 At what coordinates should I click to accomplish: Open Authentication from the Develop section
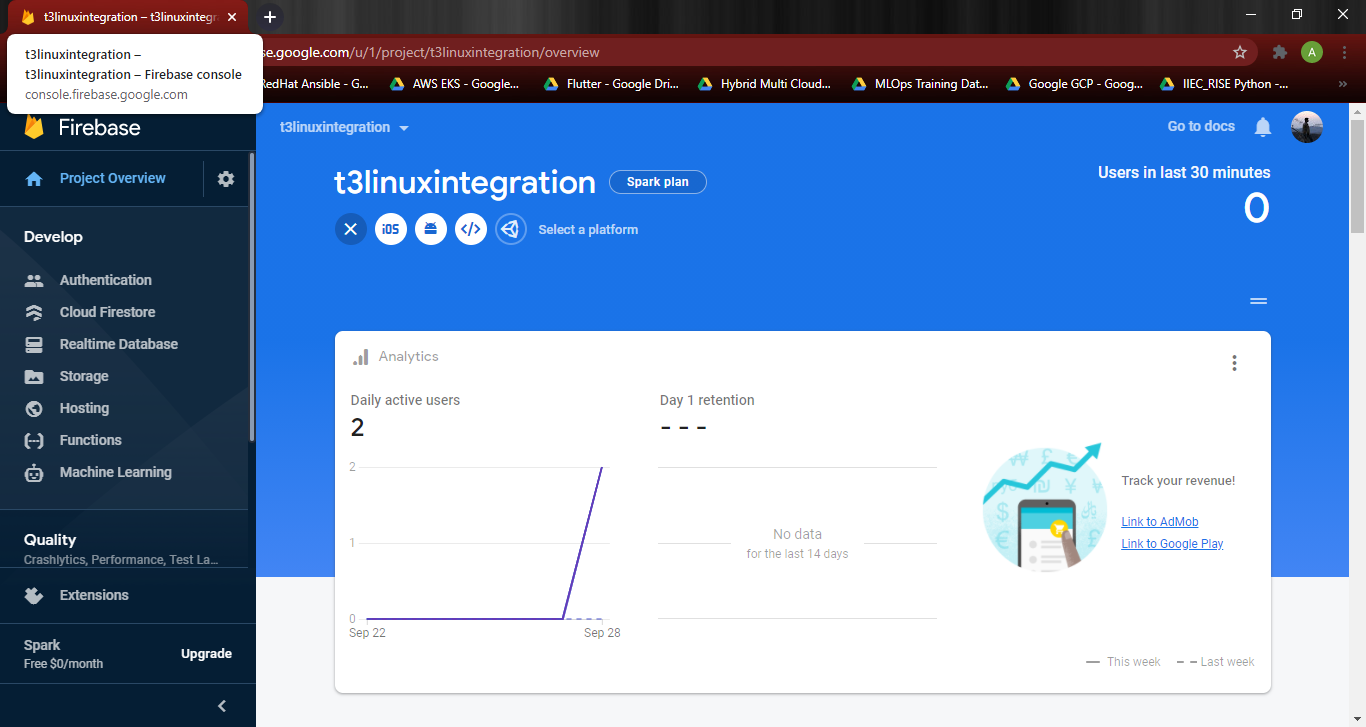105,280
